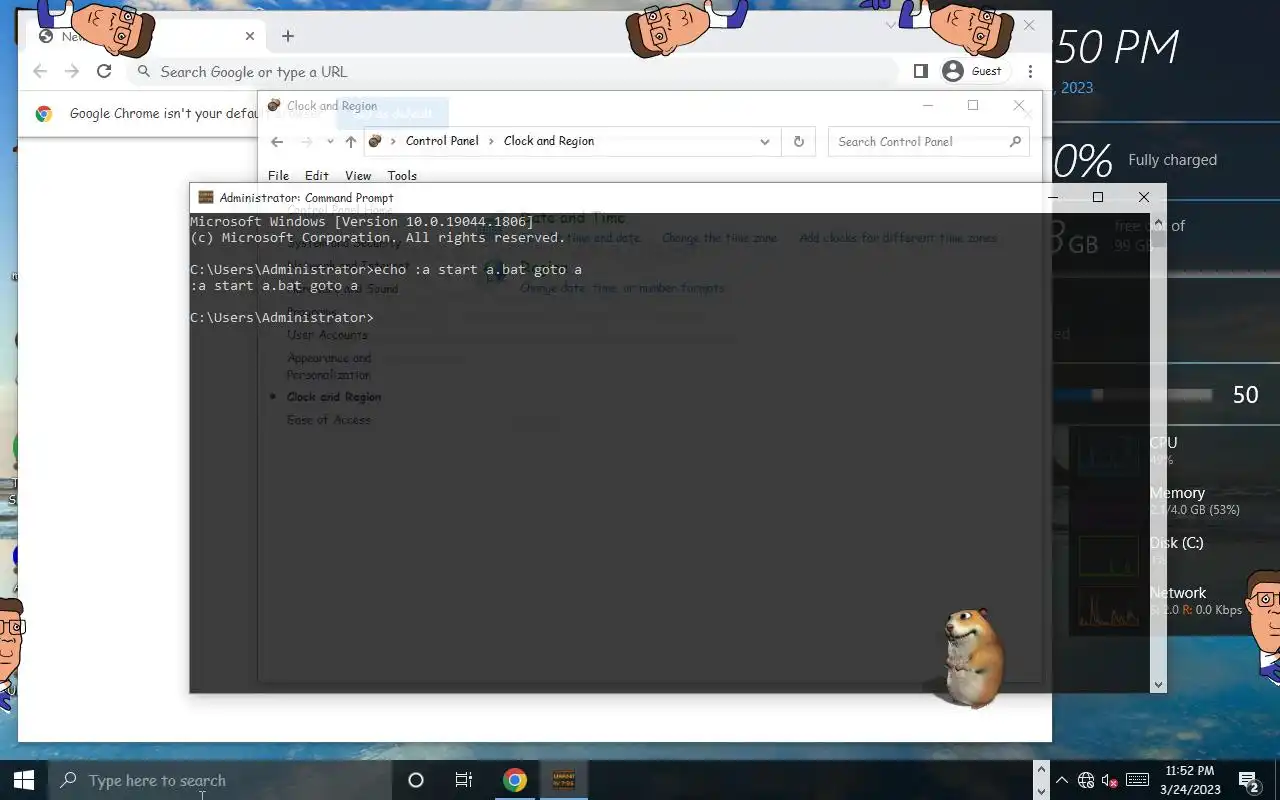Click Chrome's forward navigation arrow
The width and height of the screenshot is (1280, 800).
tap(72, 71)
